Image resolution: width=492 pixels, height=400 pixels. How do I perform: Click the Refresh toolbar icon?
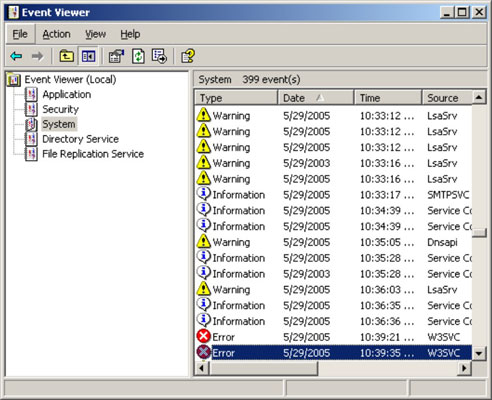[138, 56]
